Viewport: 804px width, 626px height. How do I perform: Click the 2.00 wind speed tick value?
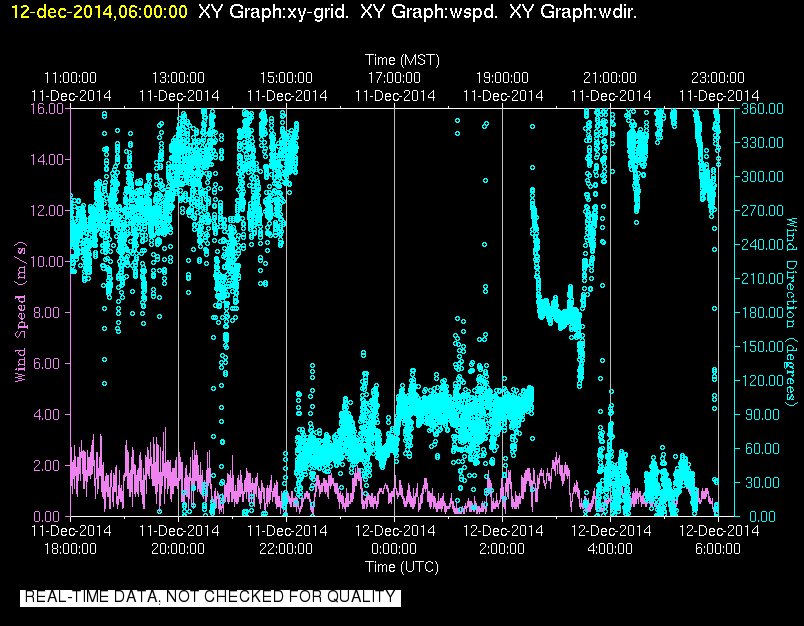[47, 466]
